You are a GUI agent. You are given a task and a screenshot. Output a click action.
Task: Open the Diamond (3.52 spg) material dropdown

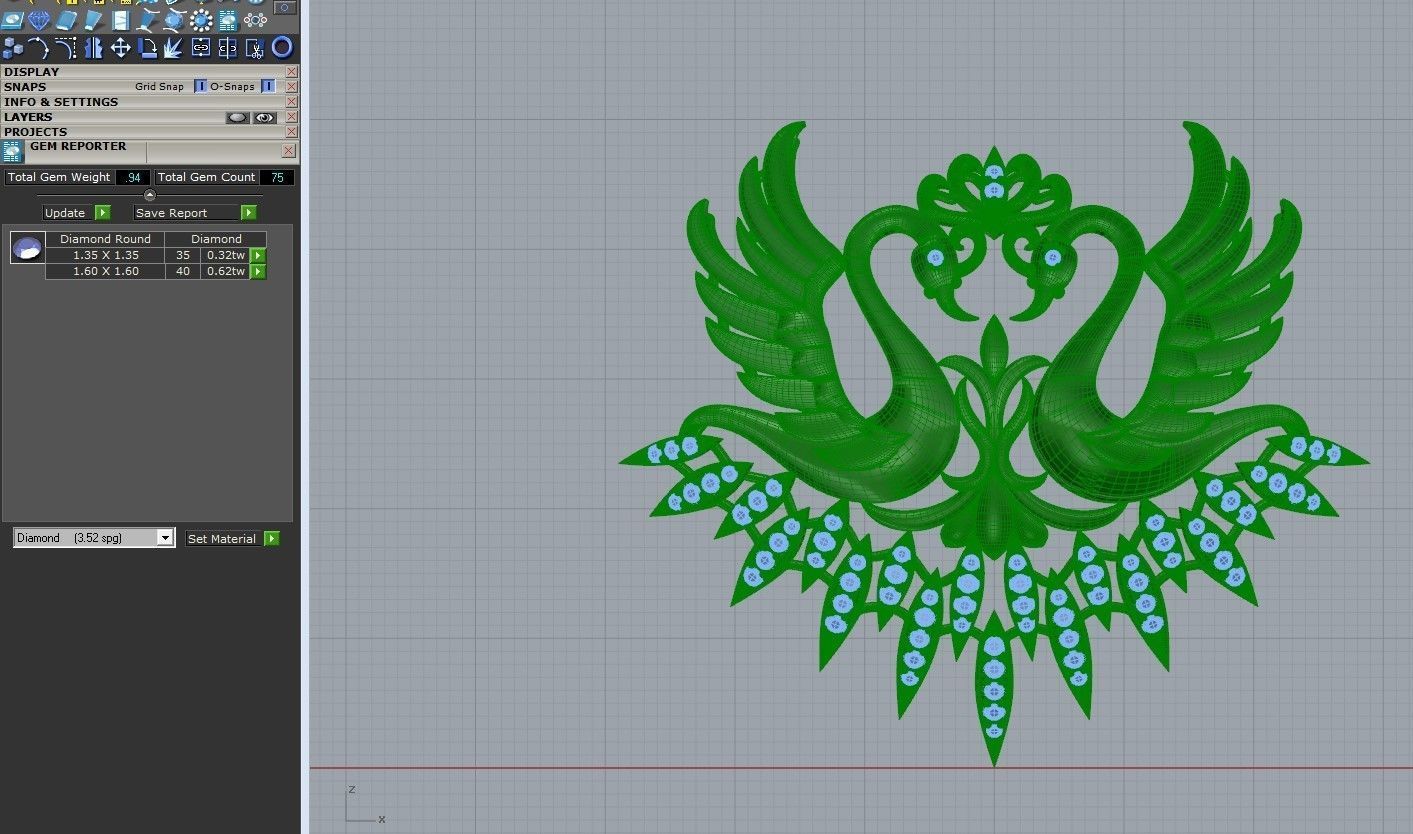coord(94,538)
